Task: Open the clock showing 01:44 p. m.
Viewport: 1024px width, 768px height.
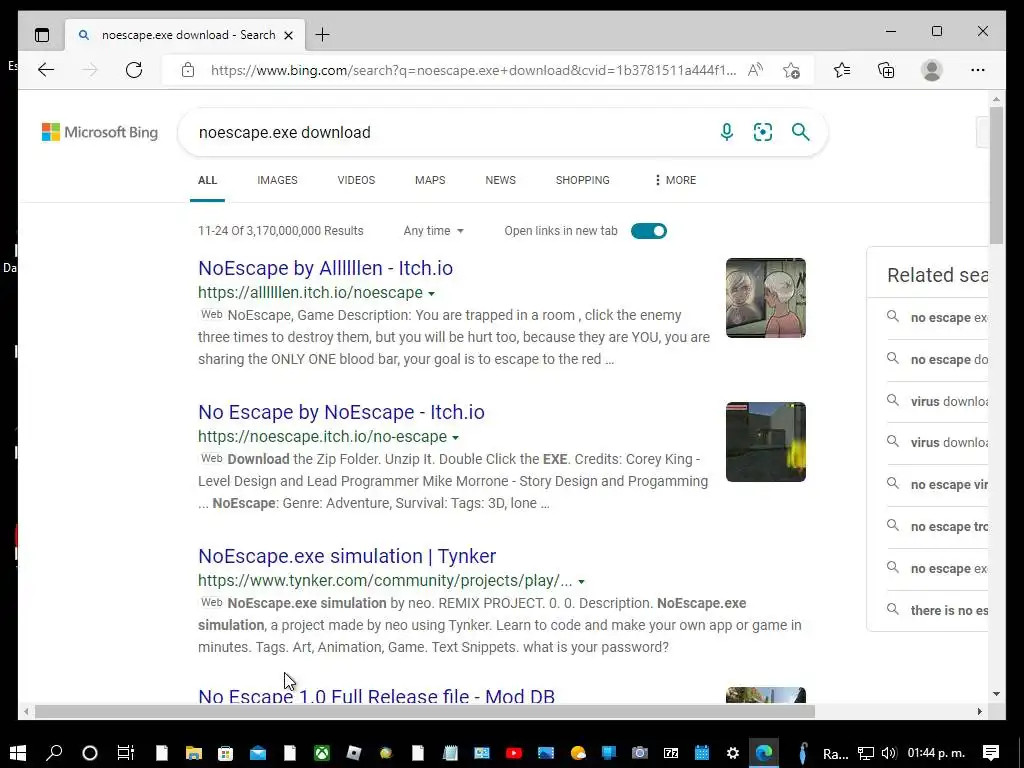Action: tap(936, 753)
